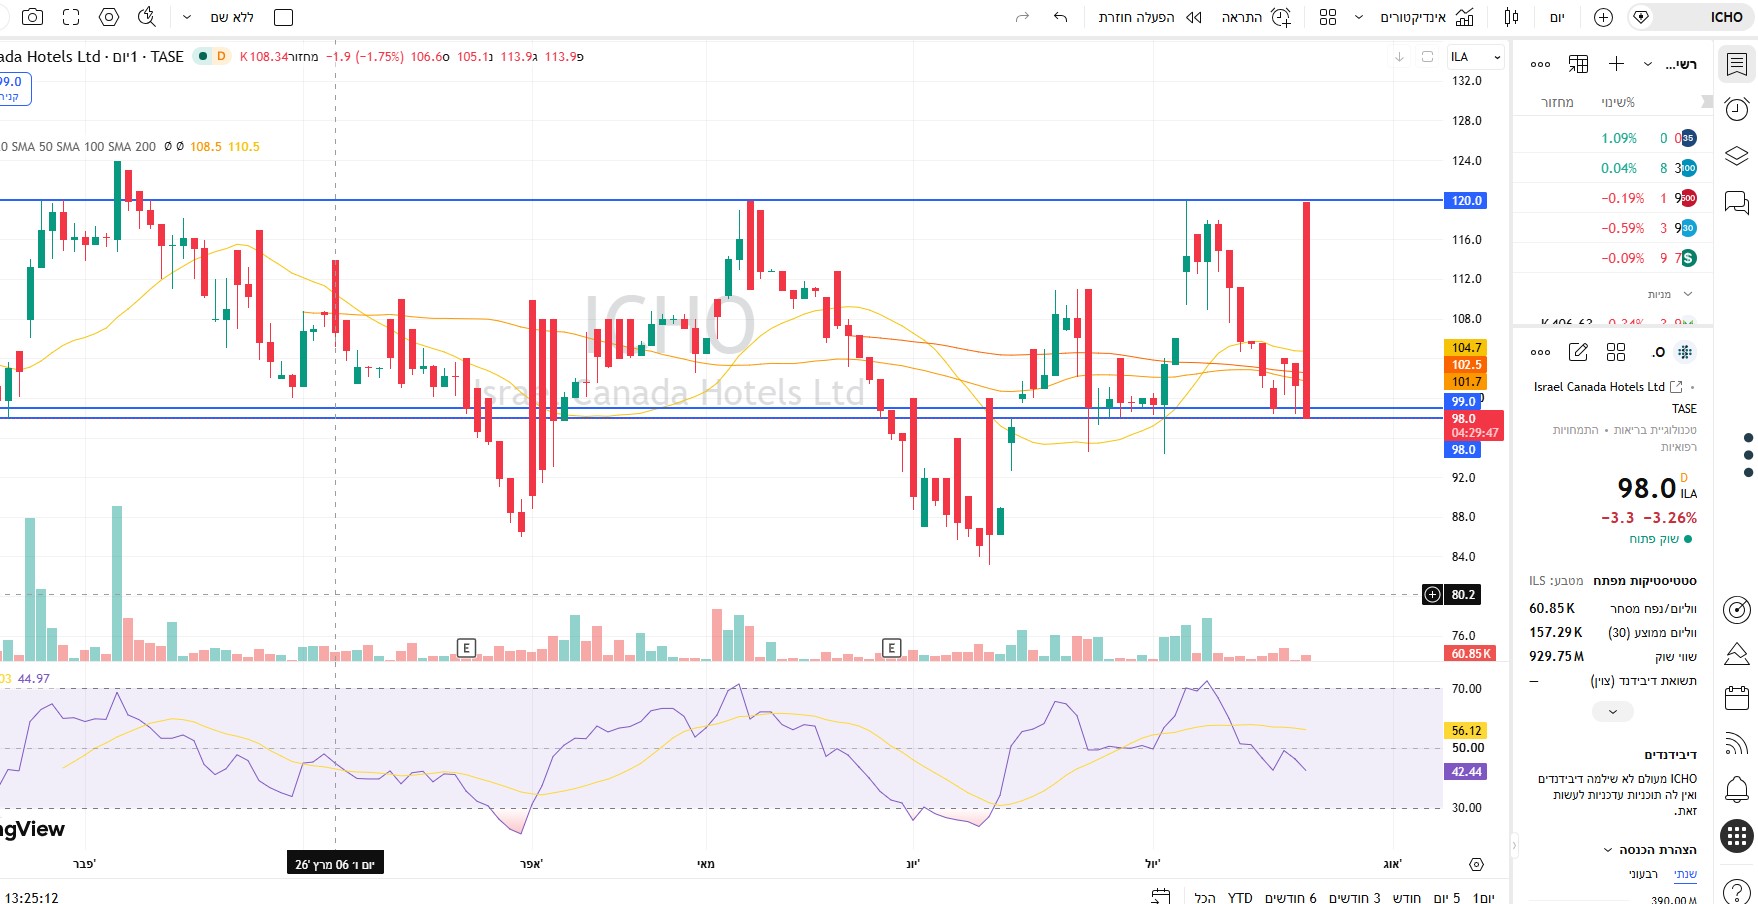Open go-to-date calendar icon in bottom bar

(1160, 897)
